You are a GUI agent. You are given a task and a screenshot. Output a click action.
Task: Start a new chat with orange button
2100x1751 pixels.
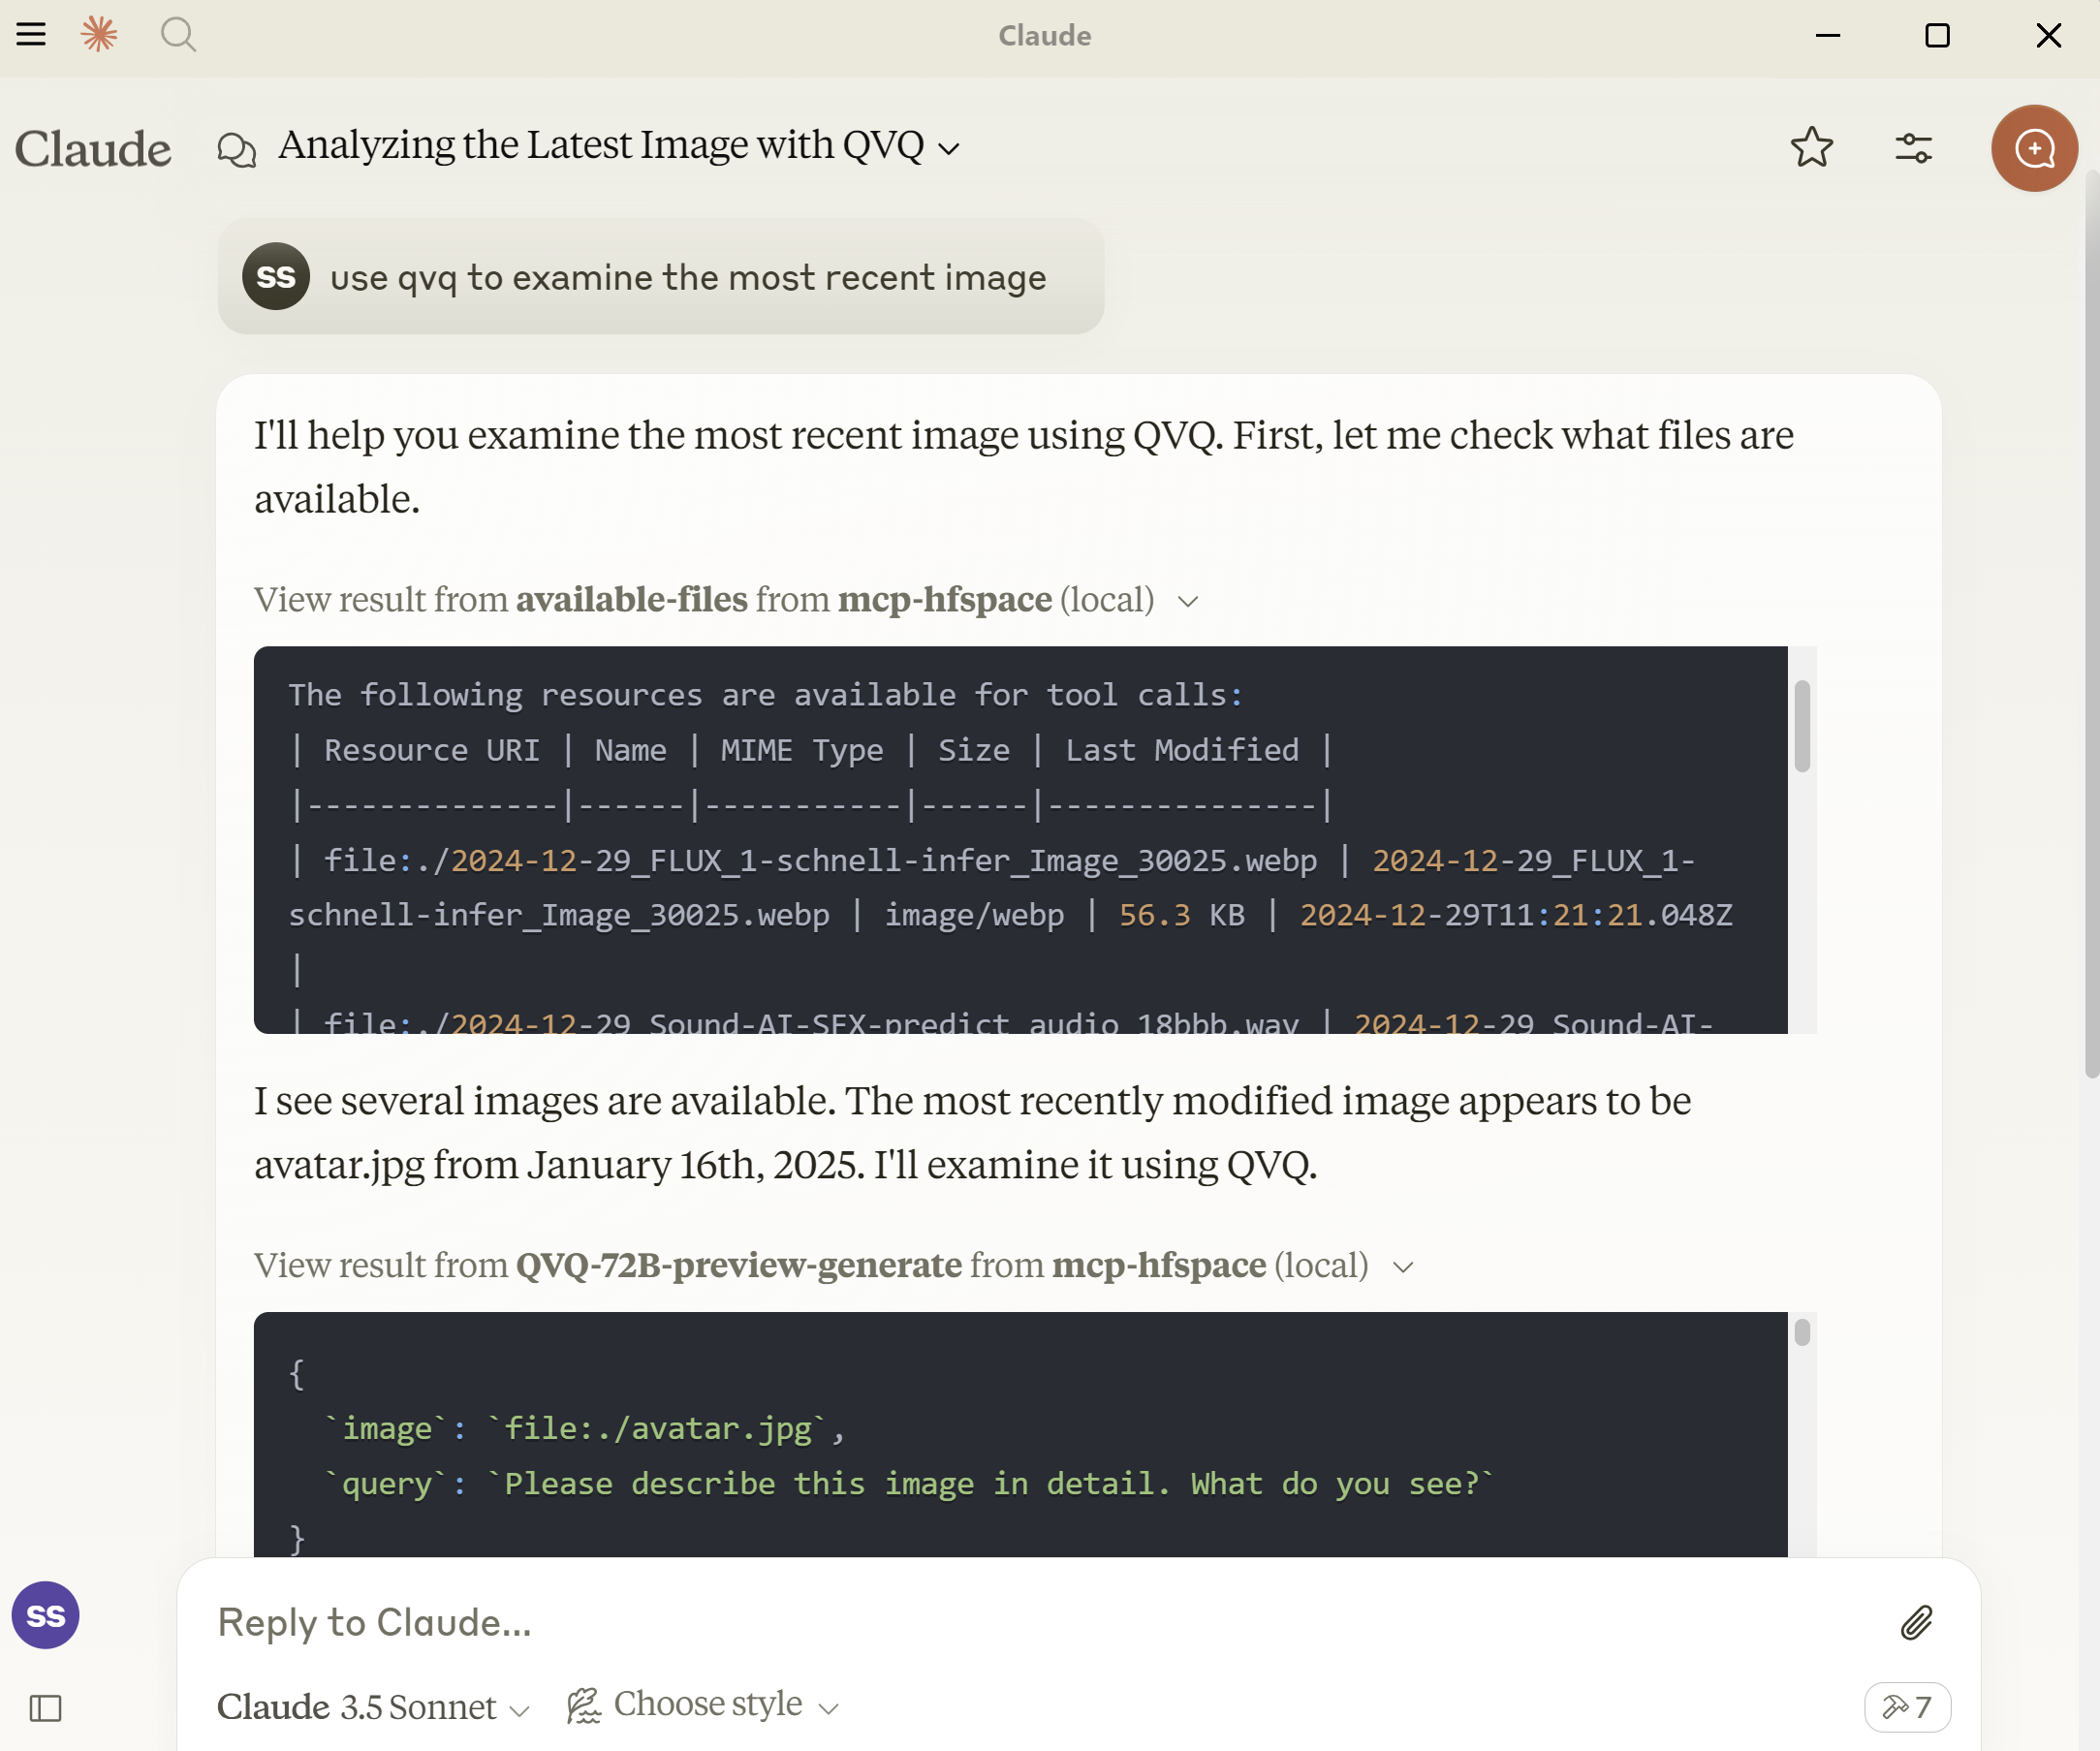pos(2033,148)
